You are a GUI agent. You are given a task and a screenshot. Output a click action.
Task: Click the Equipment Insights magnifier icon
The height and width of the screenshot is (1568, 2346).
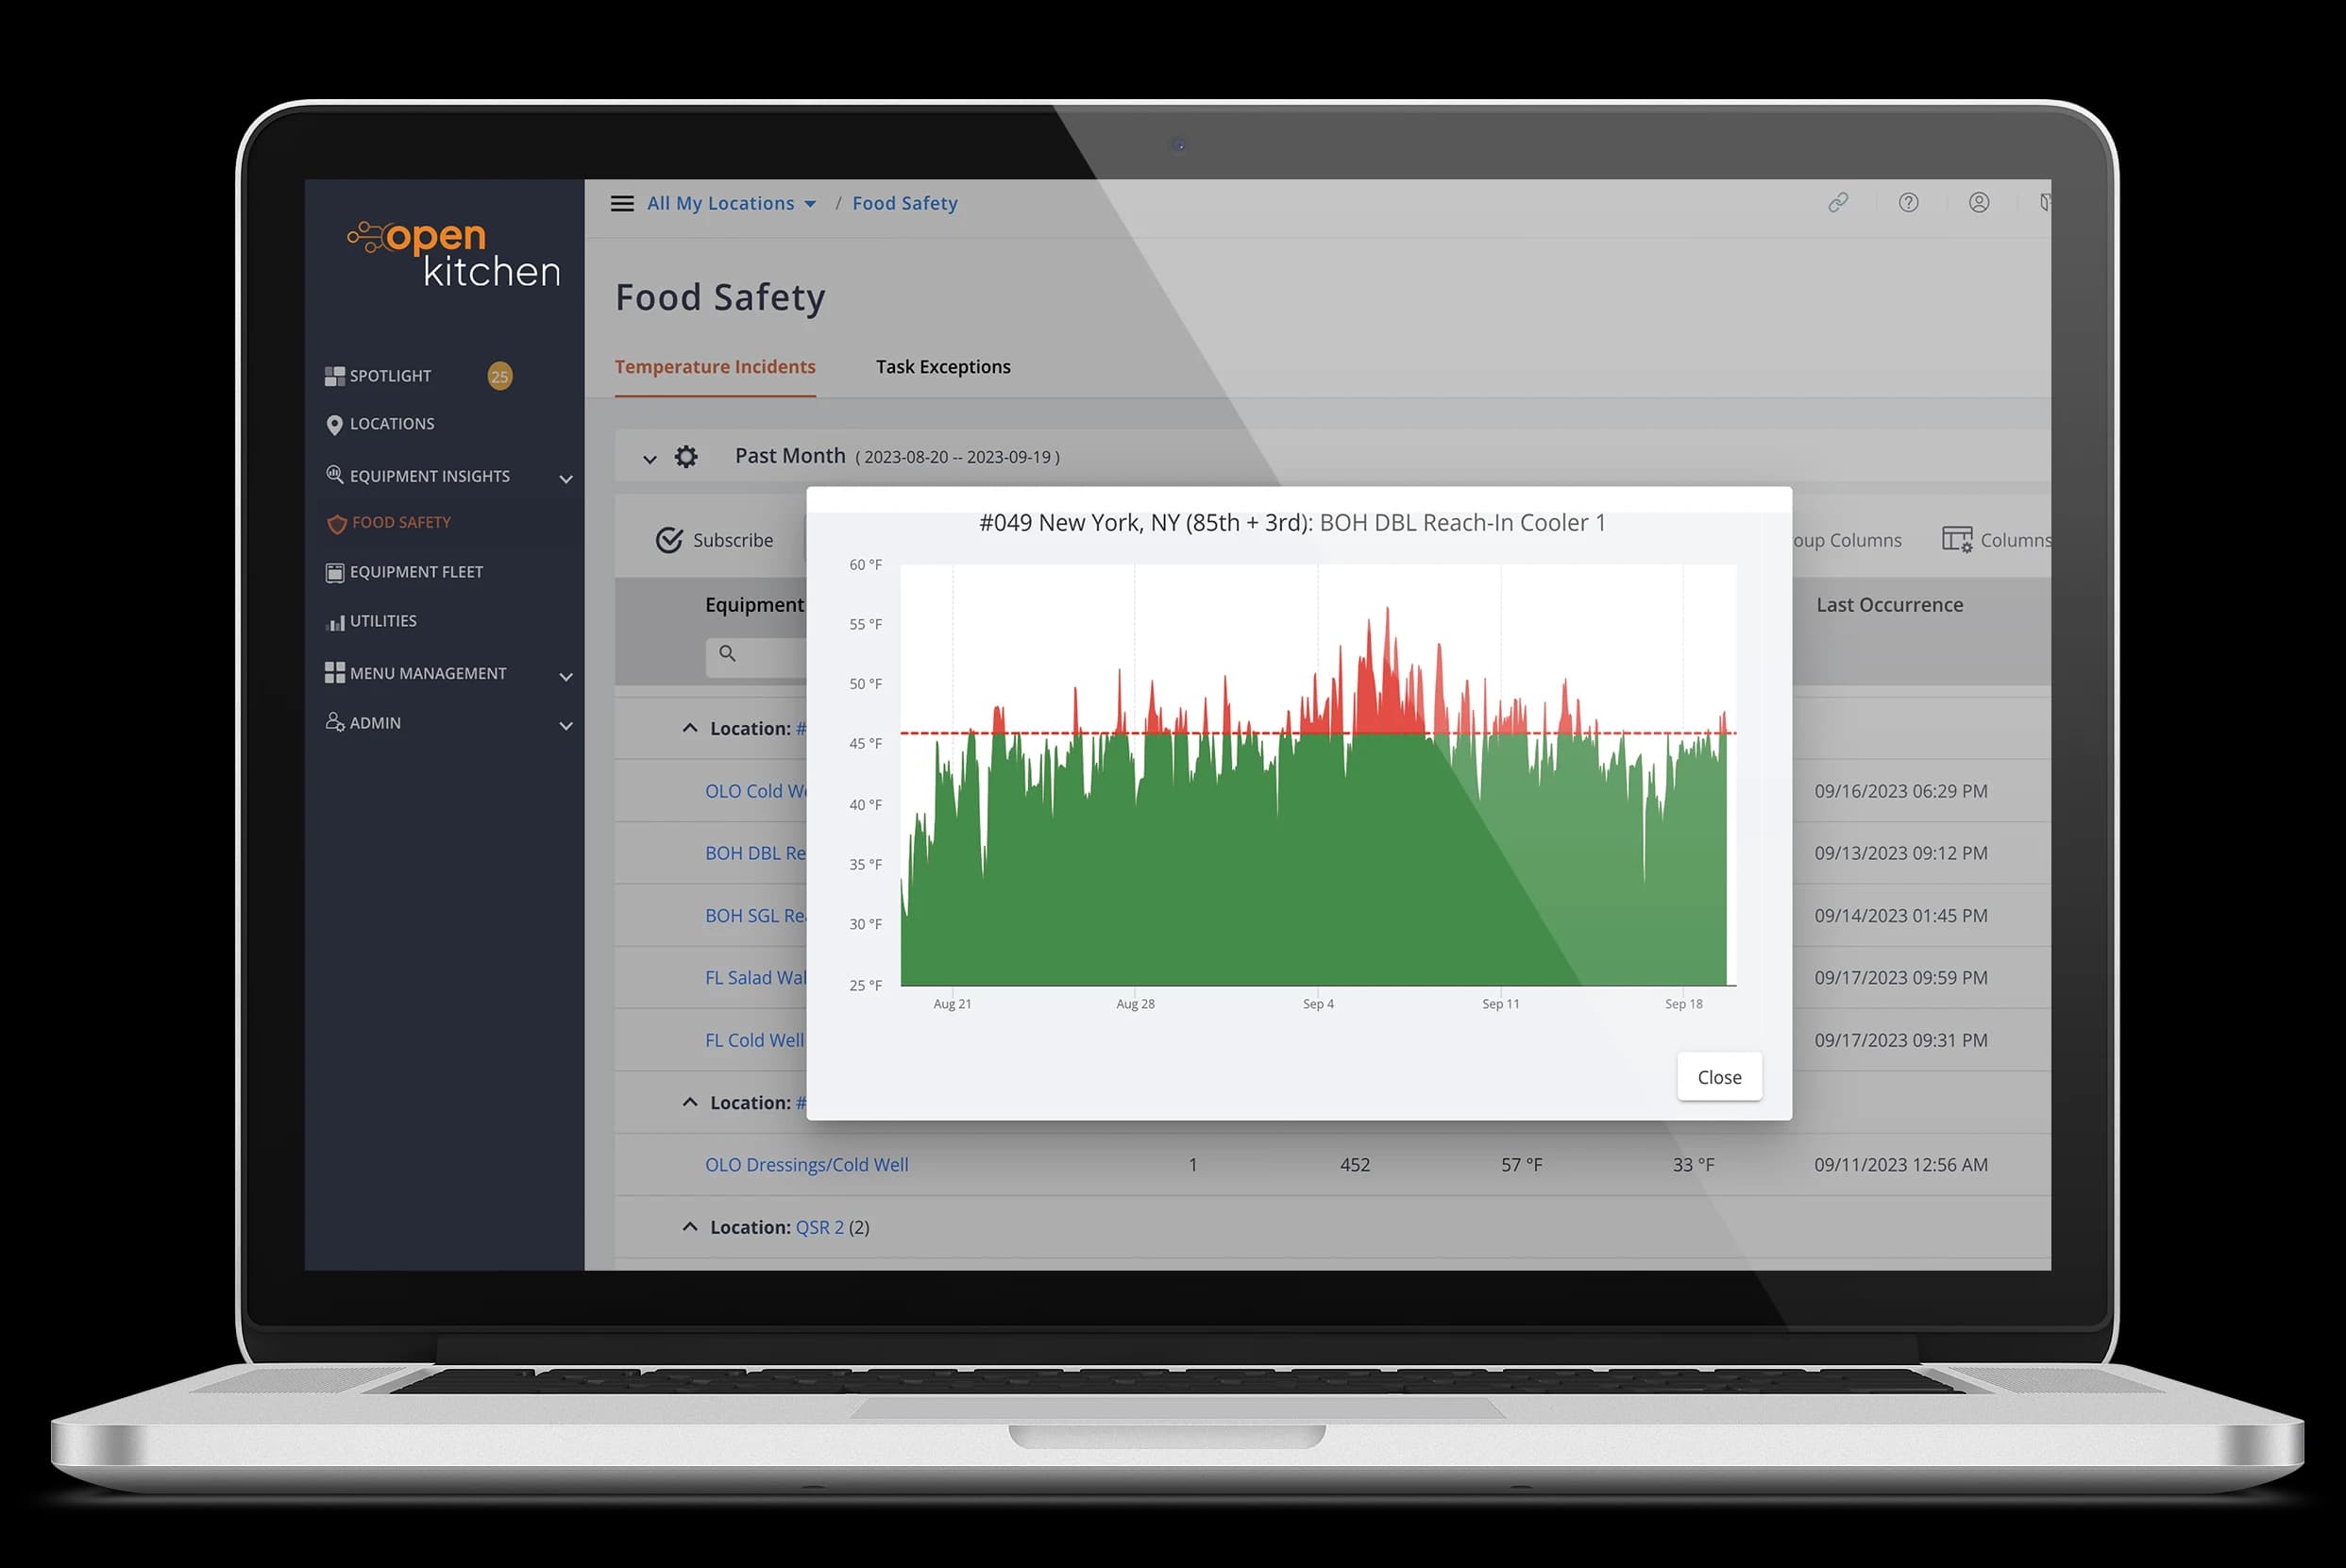coord(335,475)
